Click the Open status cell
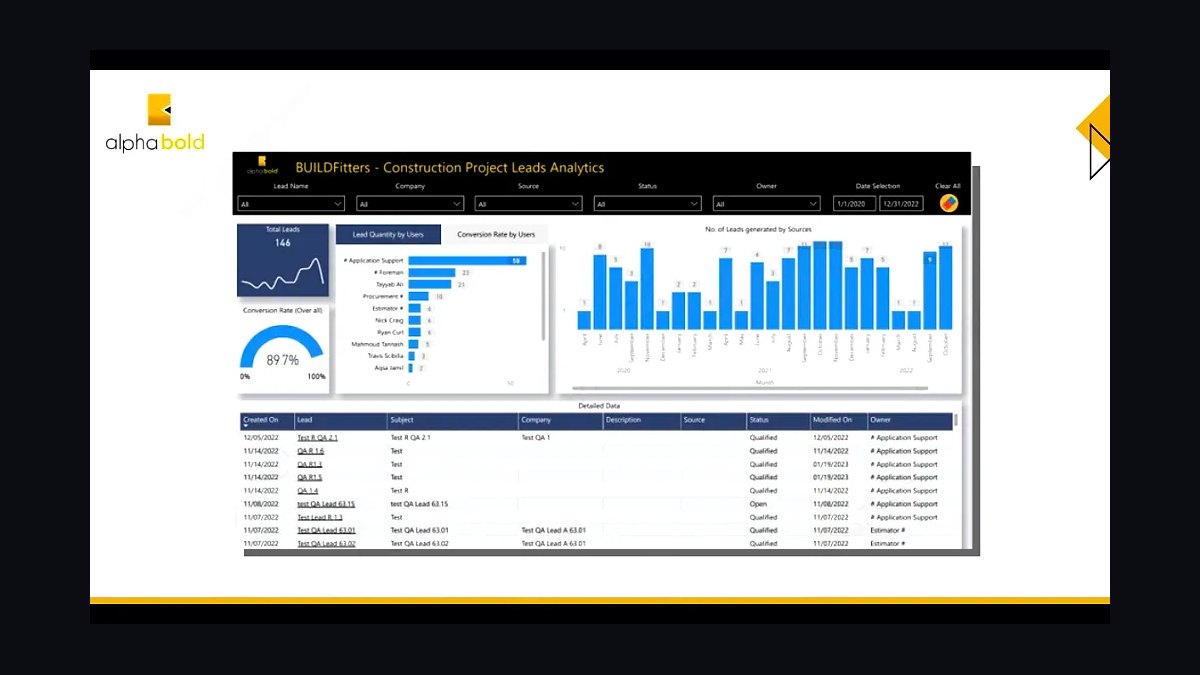Image resolution: width=1200 pixels, height=675 pixels. click(x=757, y=504)
